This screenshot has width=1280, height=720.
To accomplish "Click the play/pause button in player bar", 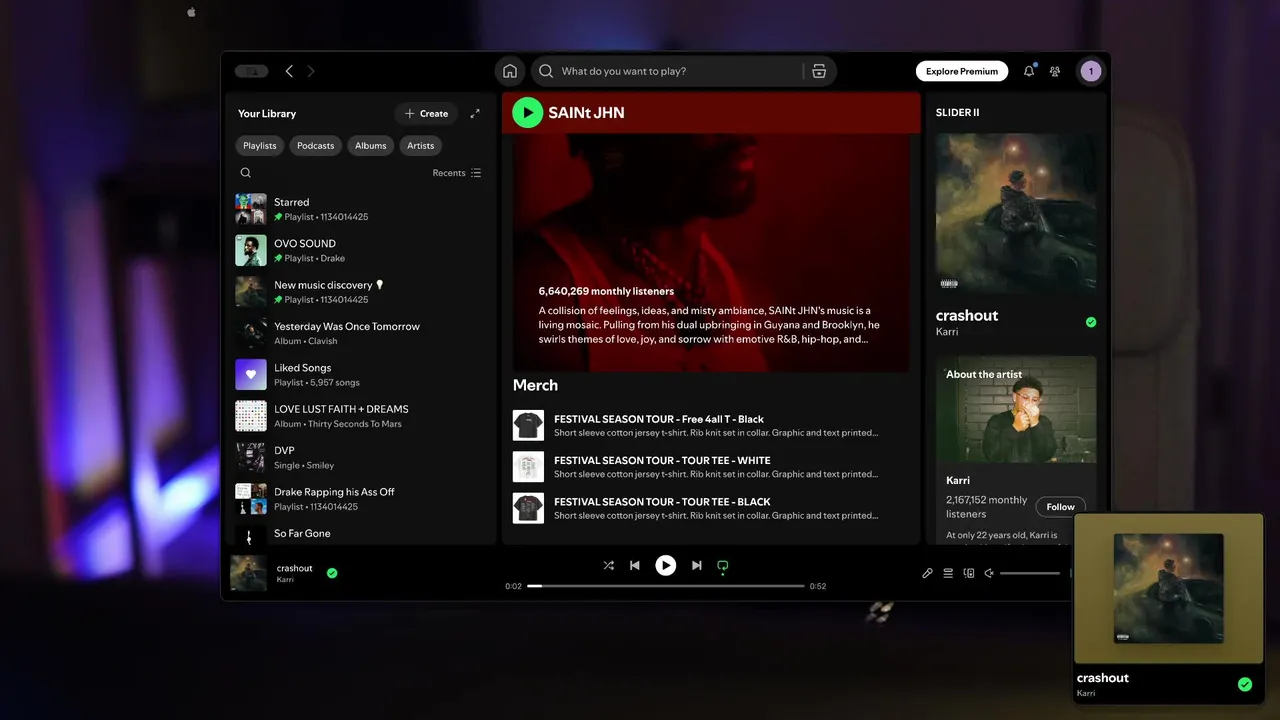I will click(x=666, y=565).
